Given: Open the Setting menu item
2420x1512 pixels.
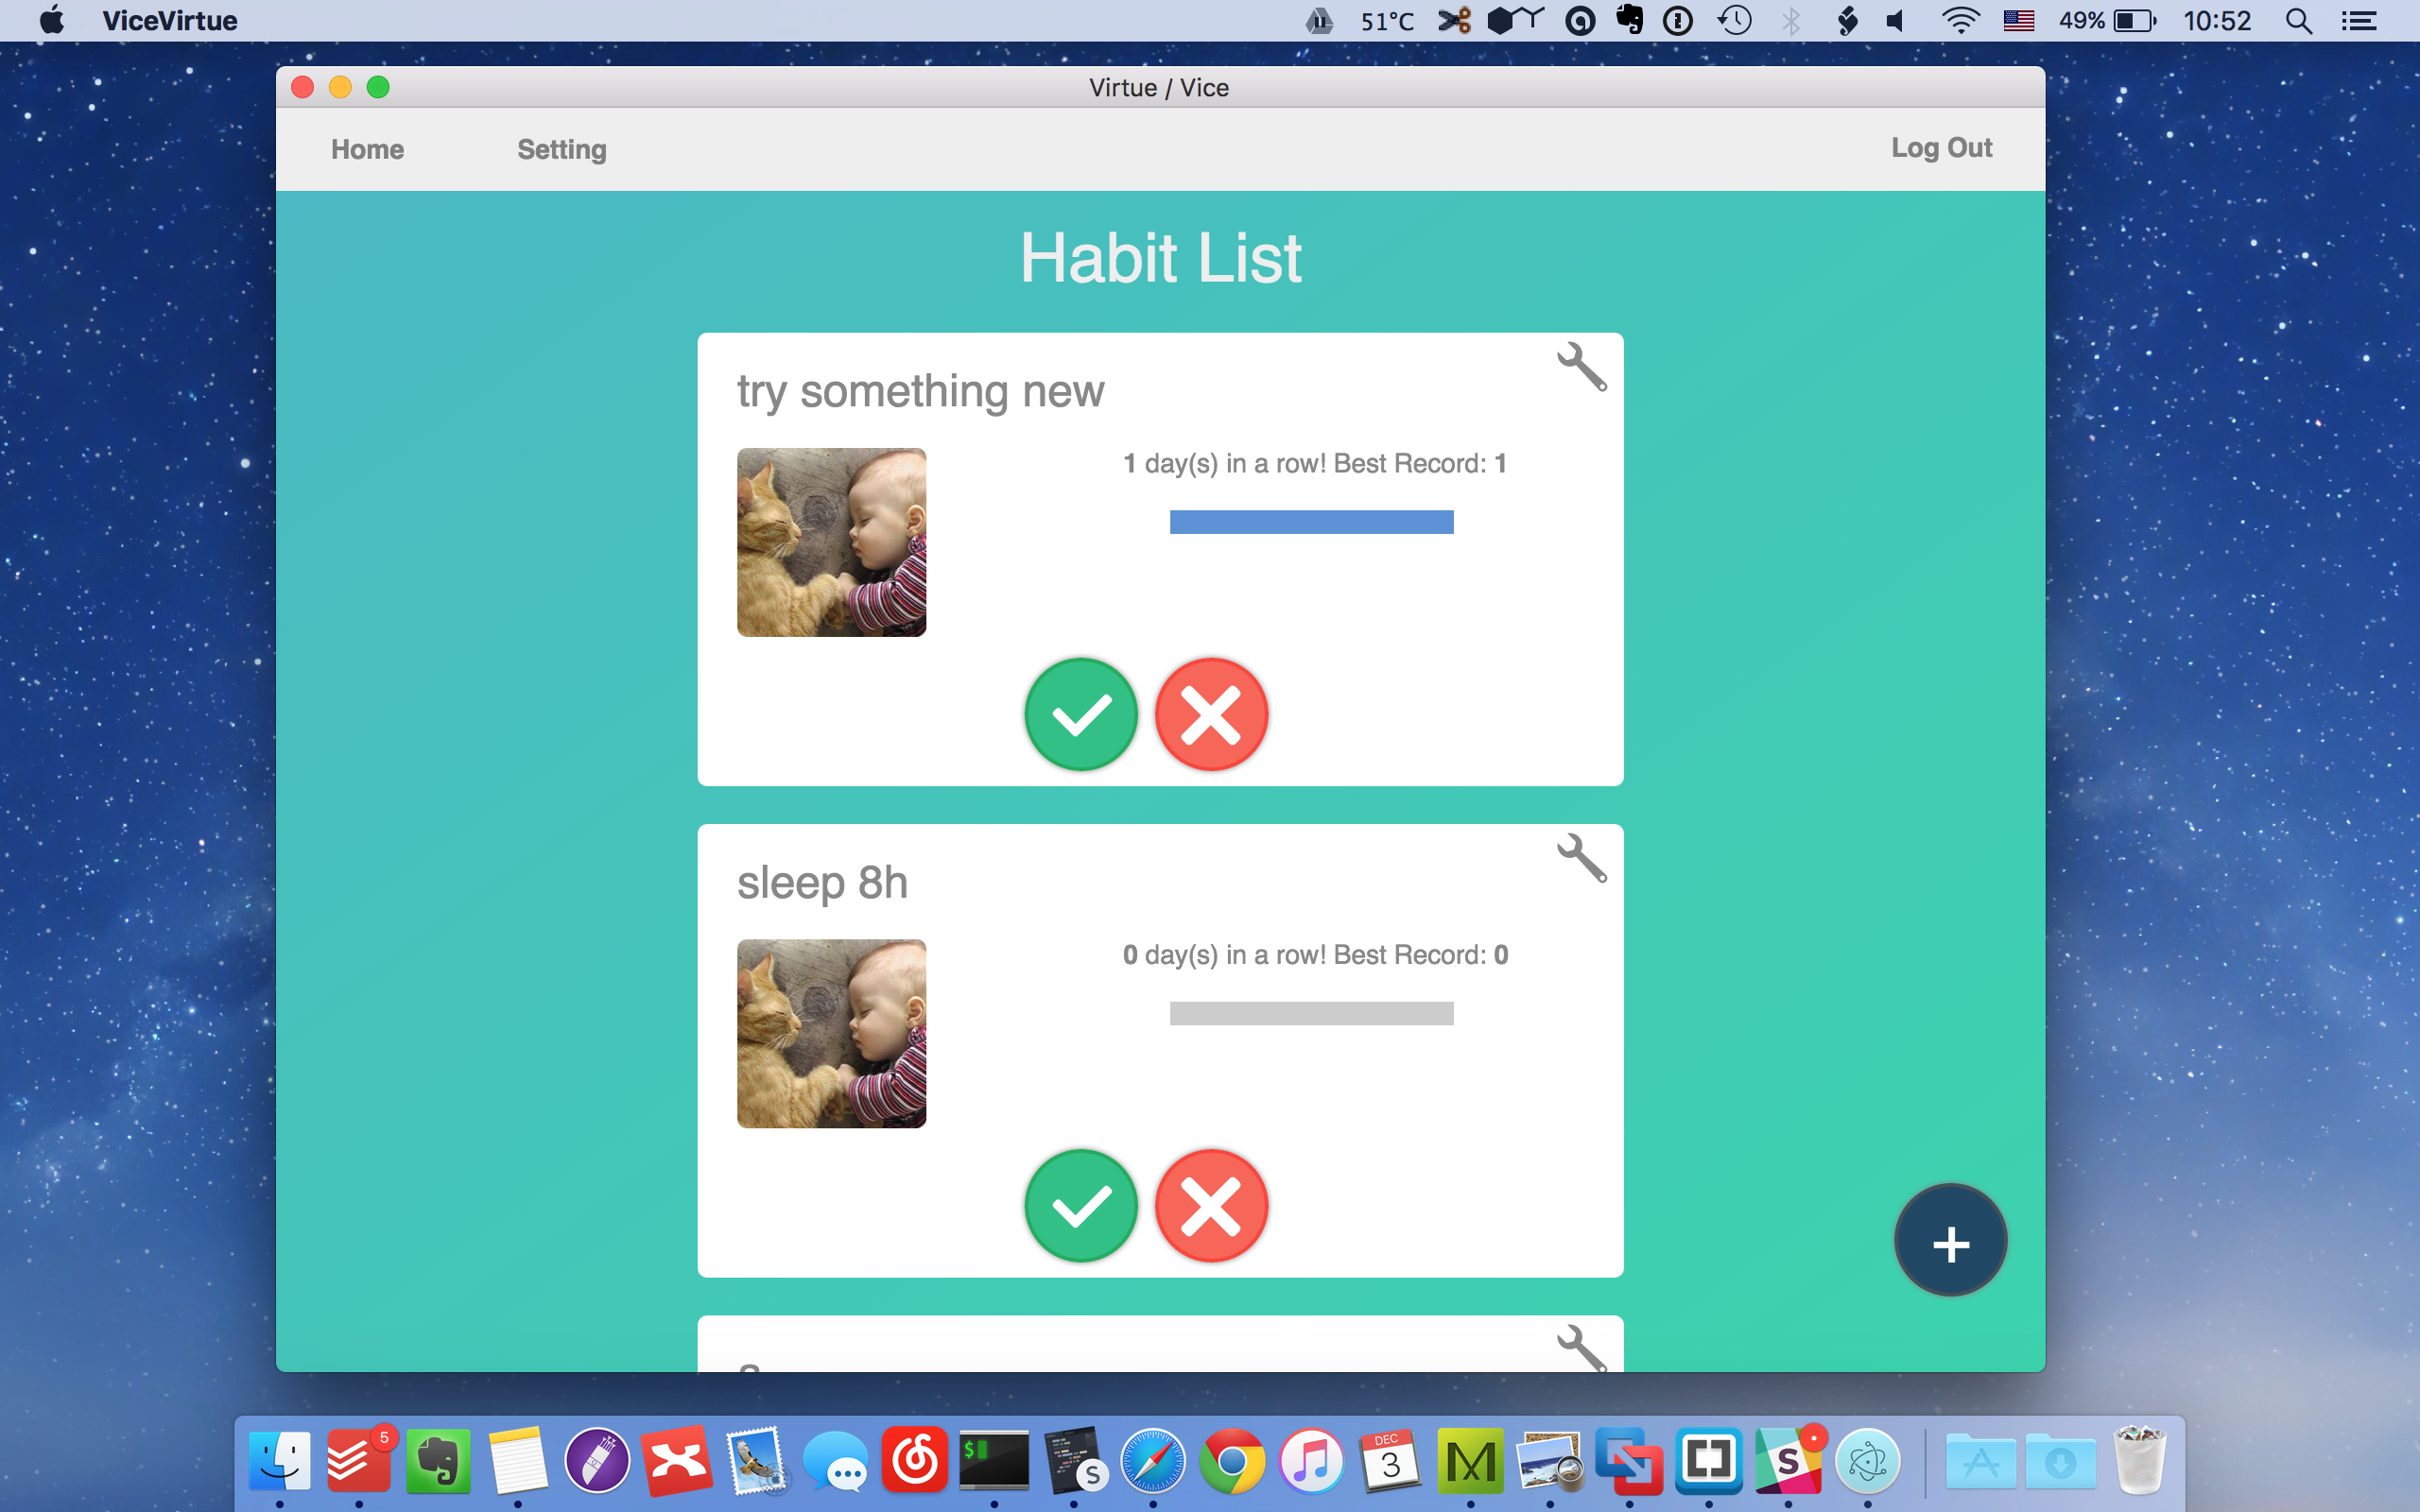Looking at the screenshot, I should point(561,148).
